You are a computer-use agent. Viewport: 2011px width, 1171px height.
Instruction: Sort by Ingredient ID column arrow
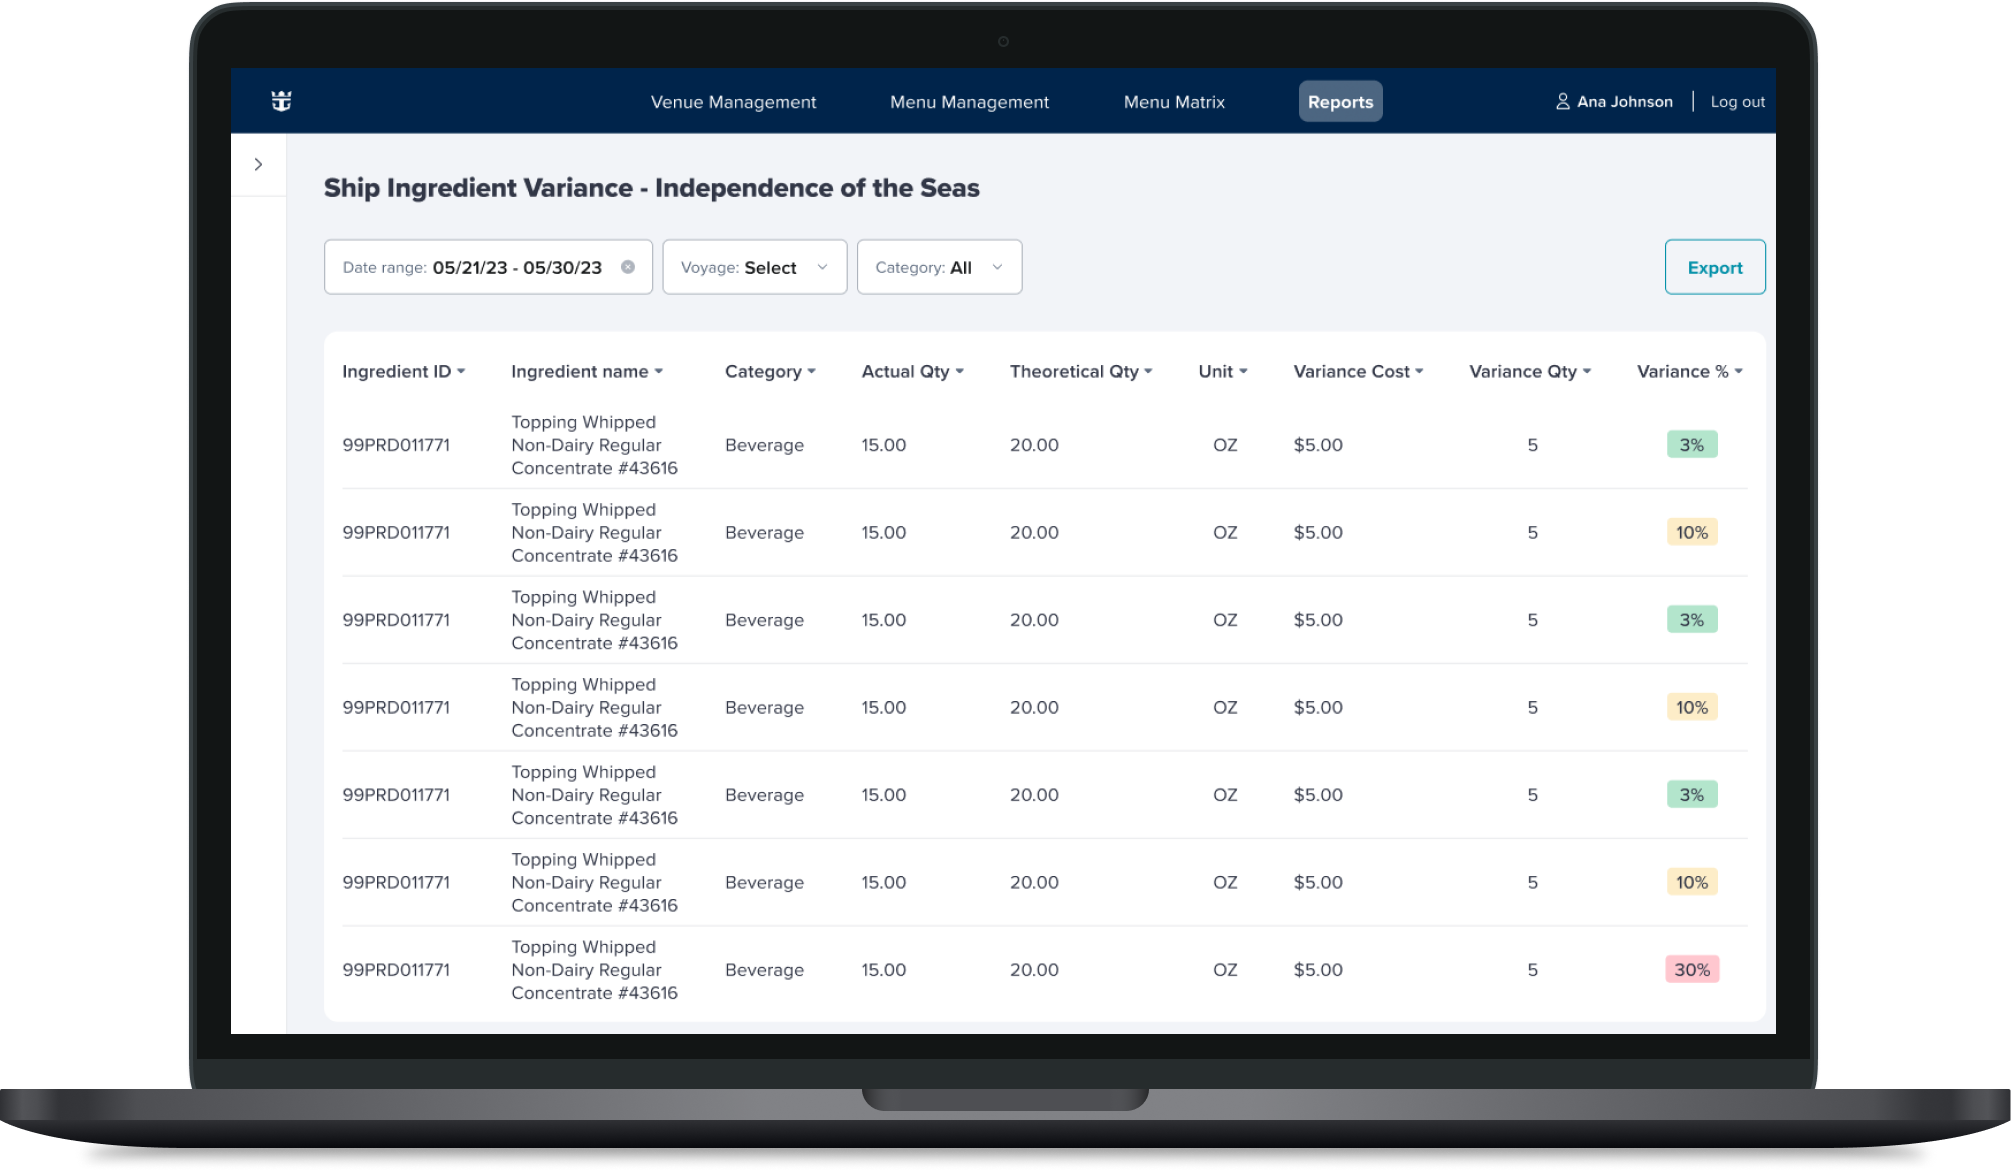[461, 372]
